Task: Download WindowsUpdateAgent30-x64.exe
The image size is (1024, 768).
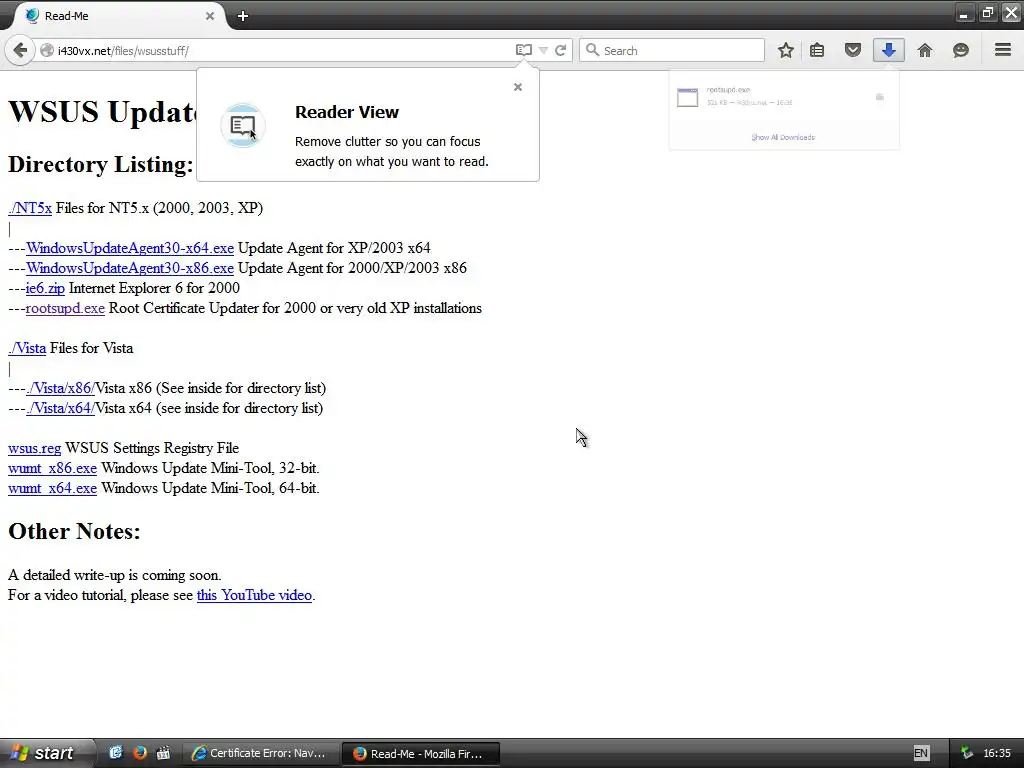Action: coord(130,248)
